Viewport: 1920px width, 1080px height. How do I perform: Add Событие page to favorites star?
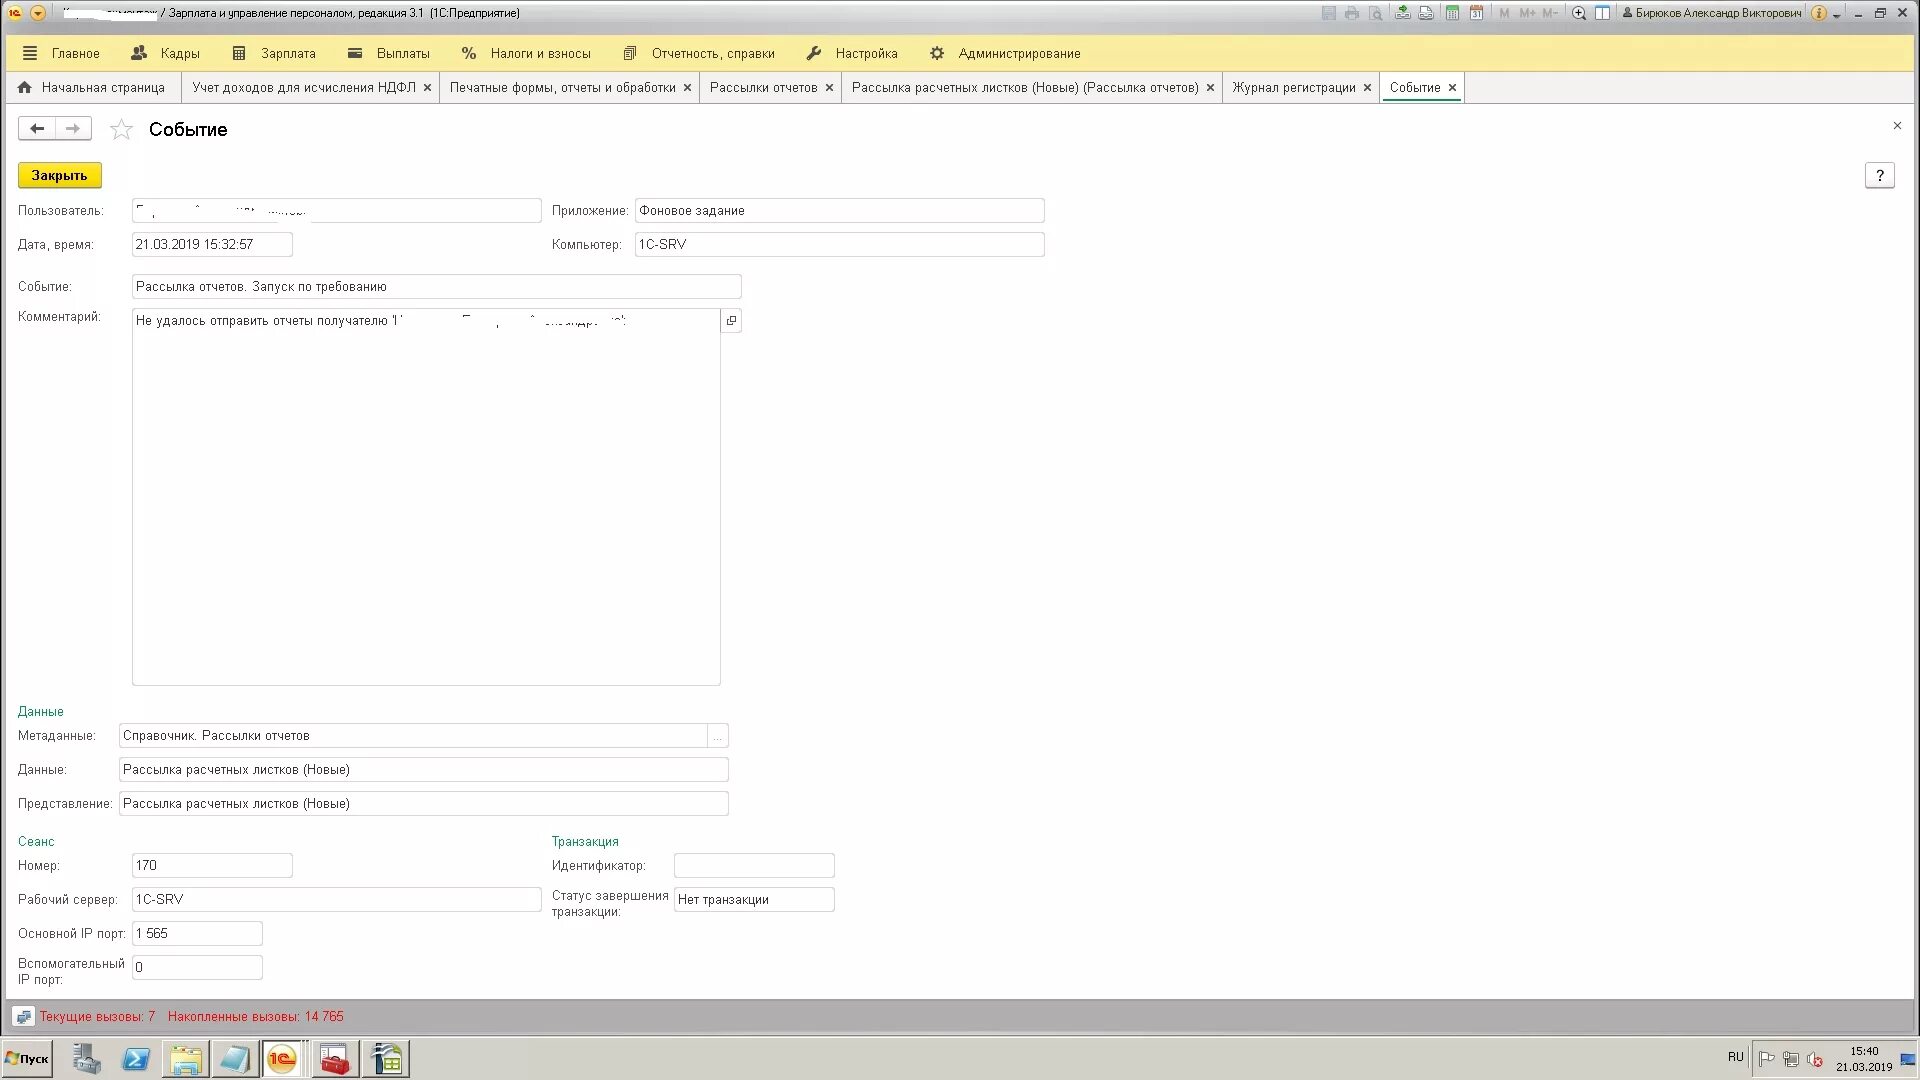click(121, 130)
